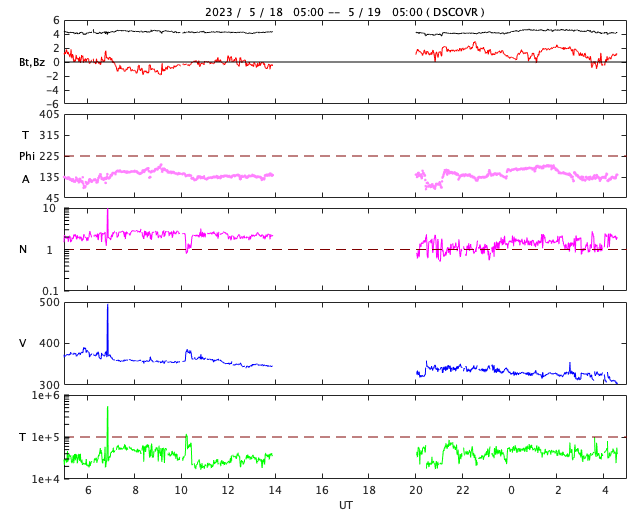Click the 'A' label below Phi

[x=26, y=179]
